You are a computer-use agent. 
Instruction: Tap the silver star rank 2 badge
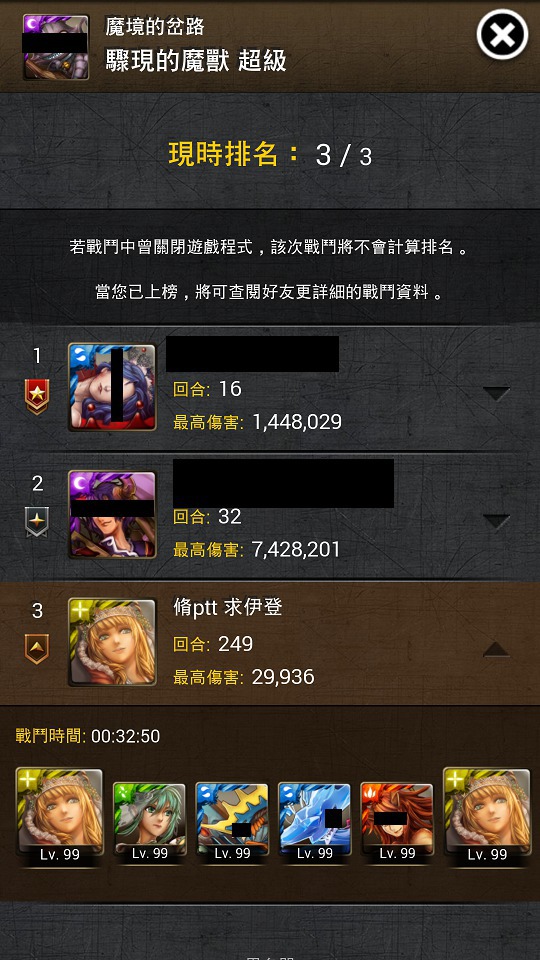click(x=37, y=522)
